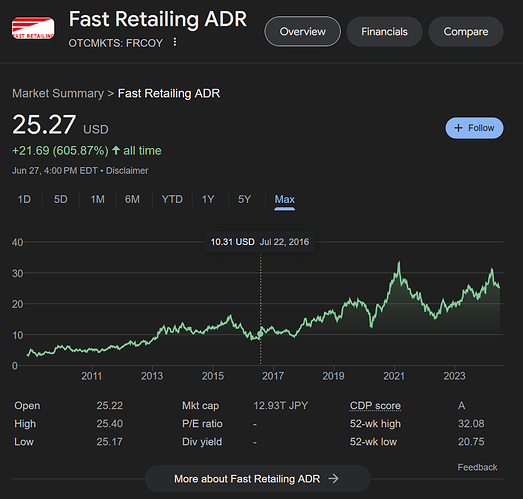This screenshot has height=499, width=523.
Task: Click the green up arrow by all time
Action: (x=116, y=150)
